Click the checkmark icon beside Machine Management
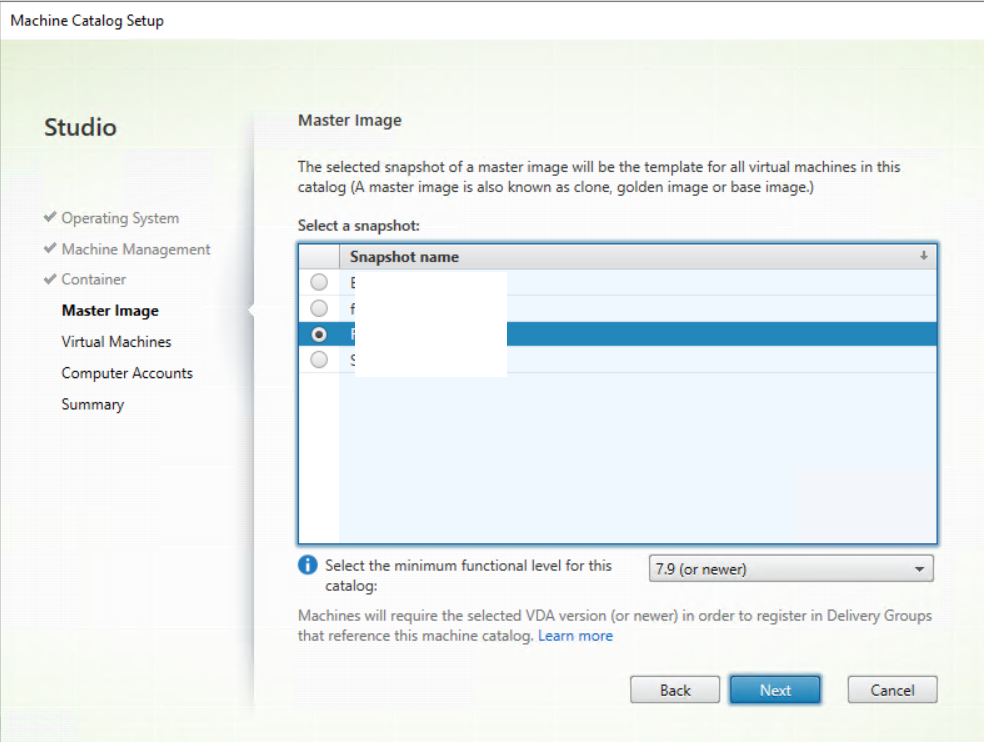This screenshot has height=742, width=984. [50, 249]
